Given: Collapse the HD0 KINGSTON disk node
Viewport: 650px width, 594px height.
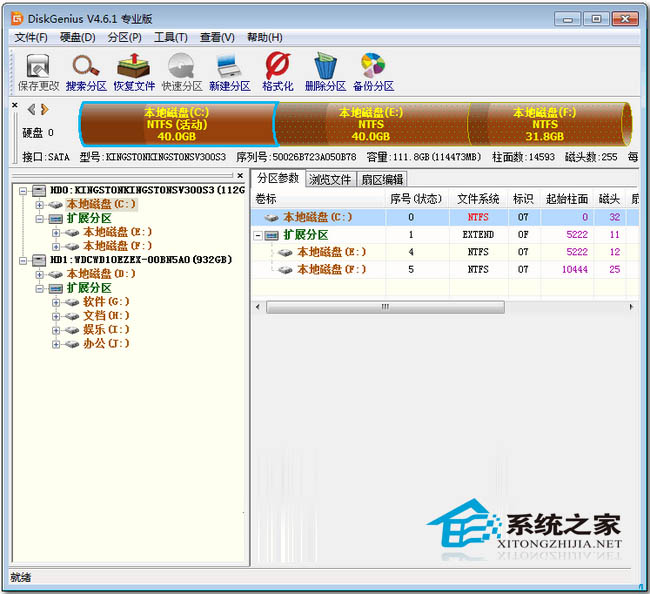Looking at the screenshot, I should tap(23, 191).
